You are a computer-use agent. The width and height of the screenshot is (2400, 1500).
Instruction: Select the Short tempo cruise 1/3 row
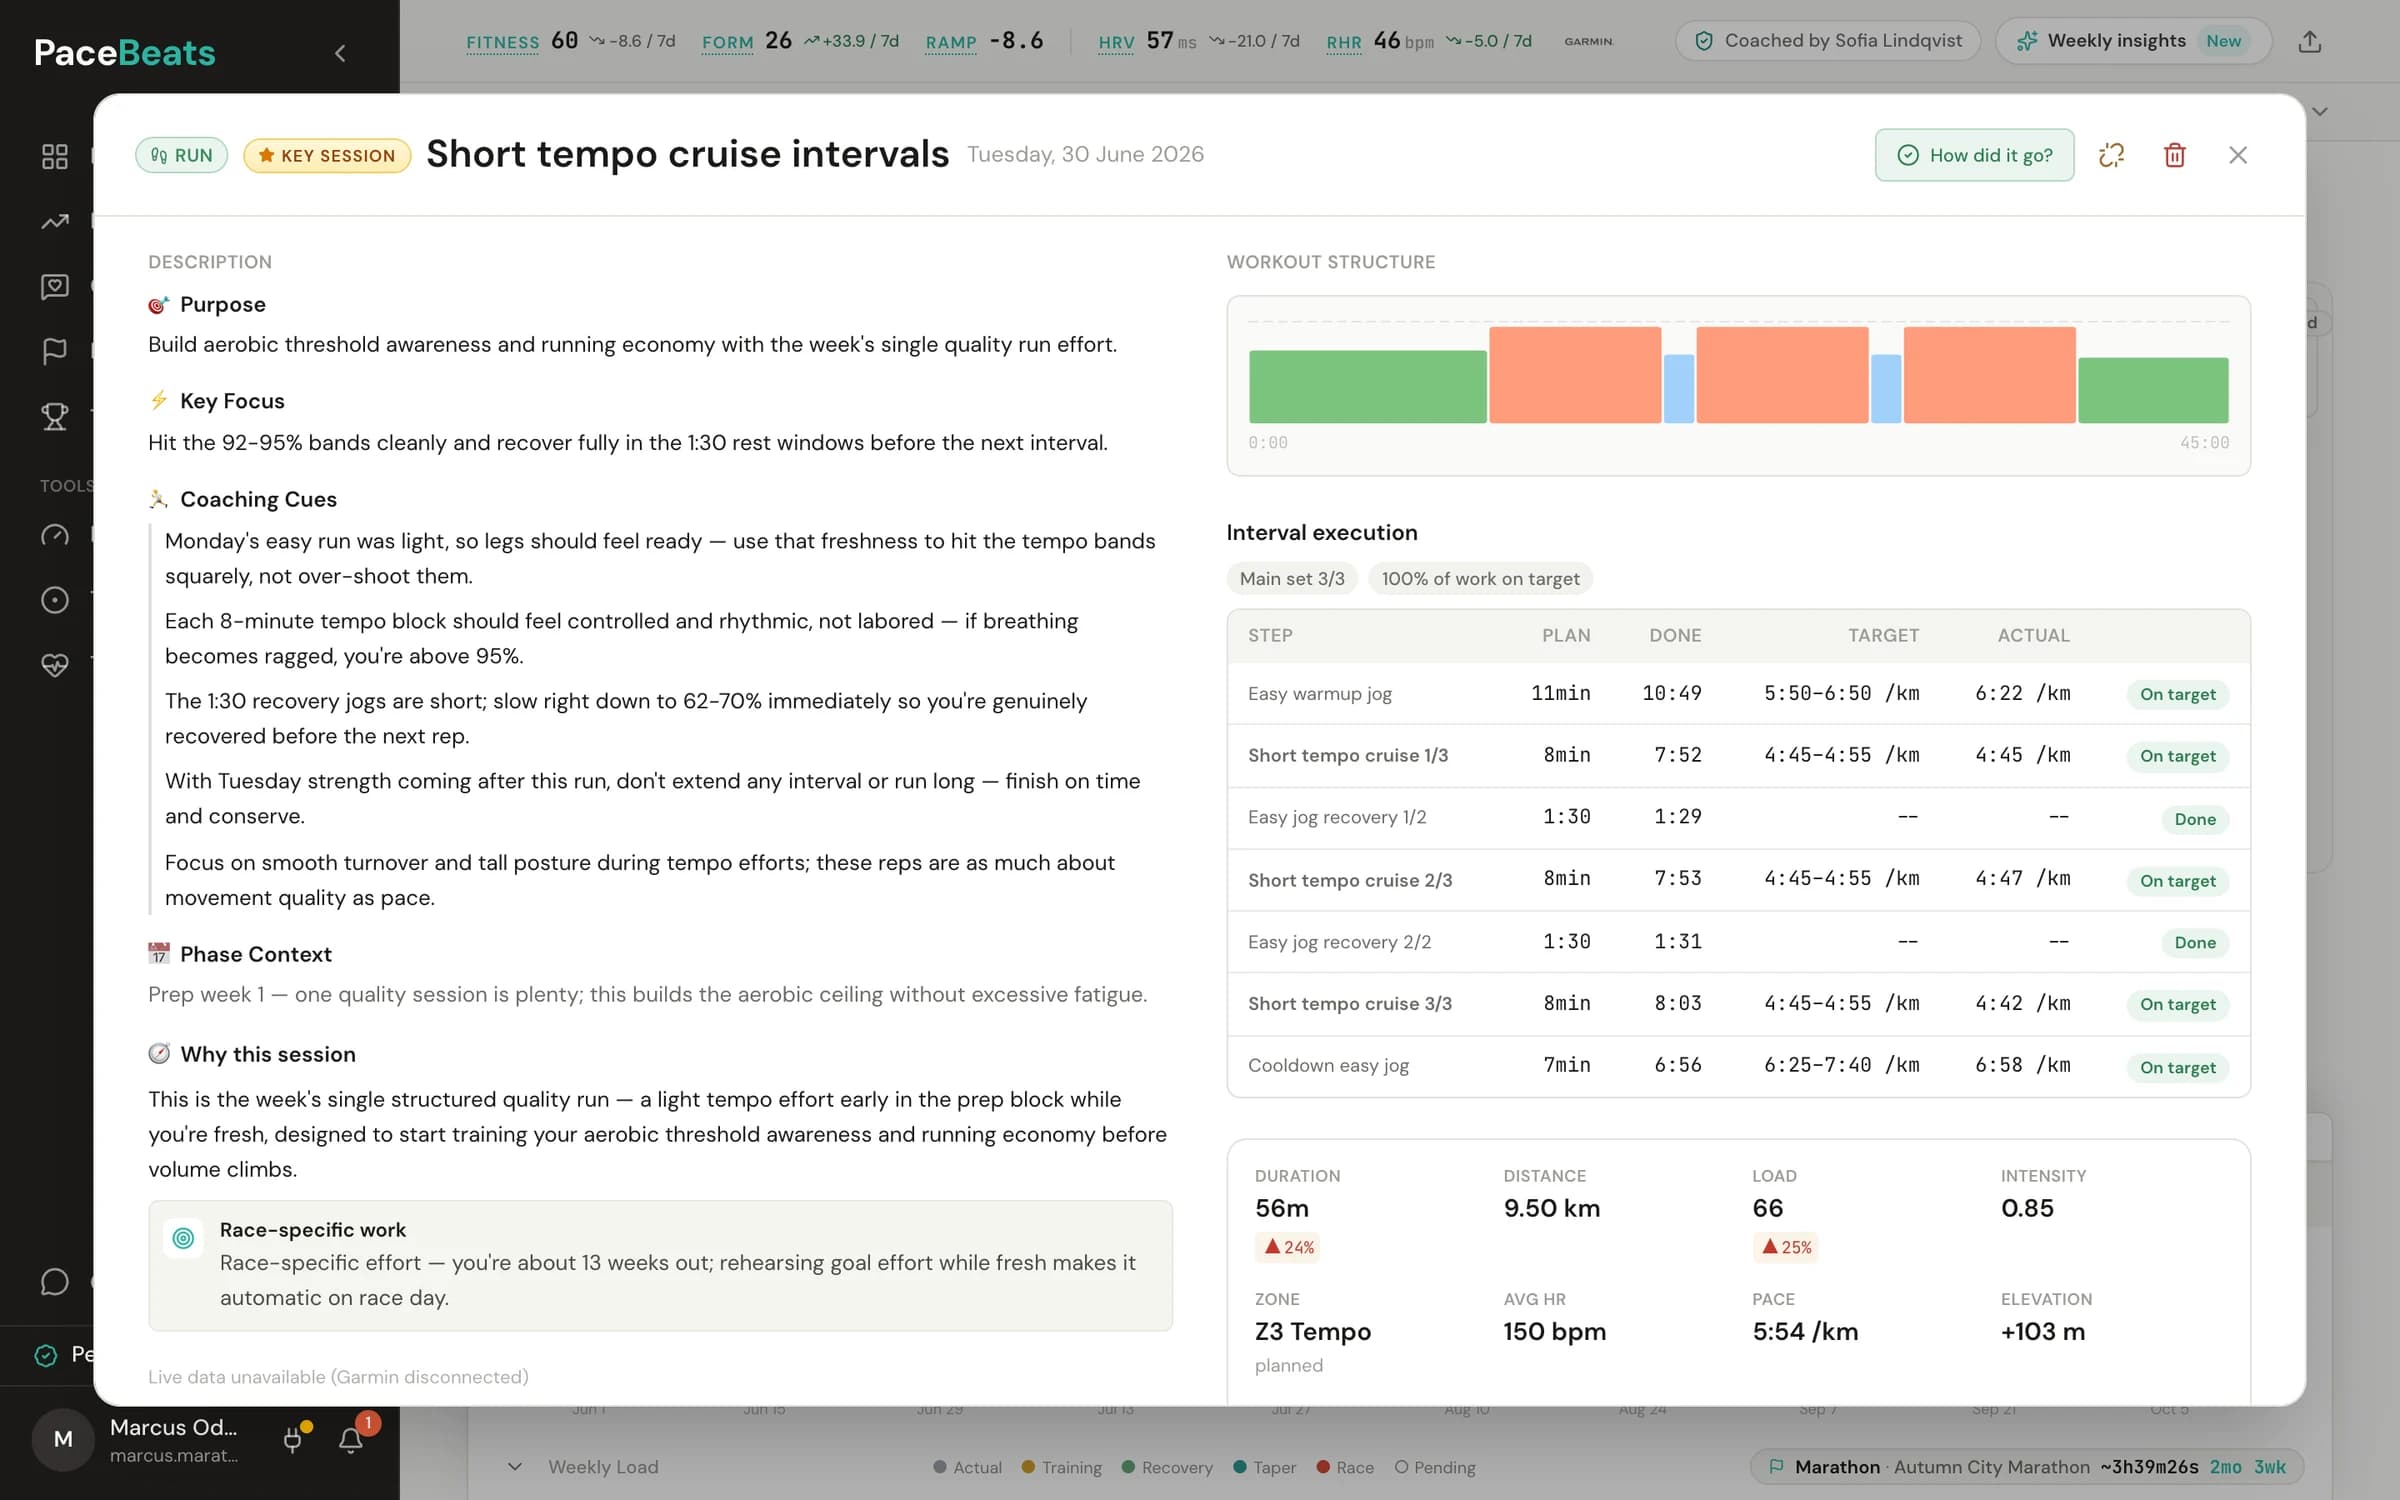[1738, 756]
